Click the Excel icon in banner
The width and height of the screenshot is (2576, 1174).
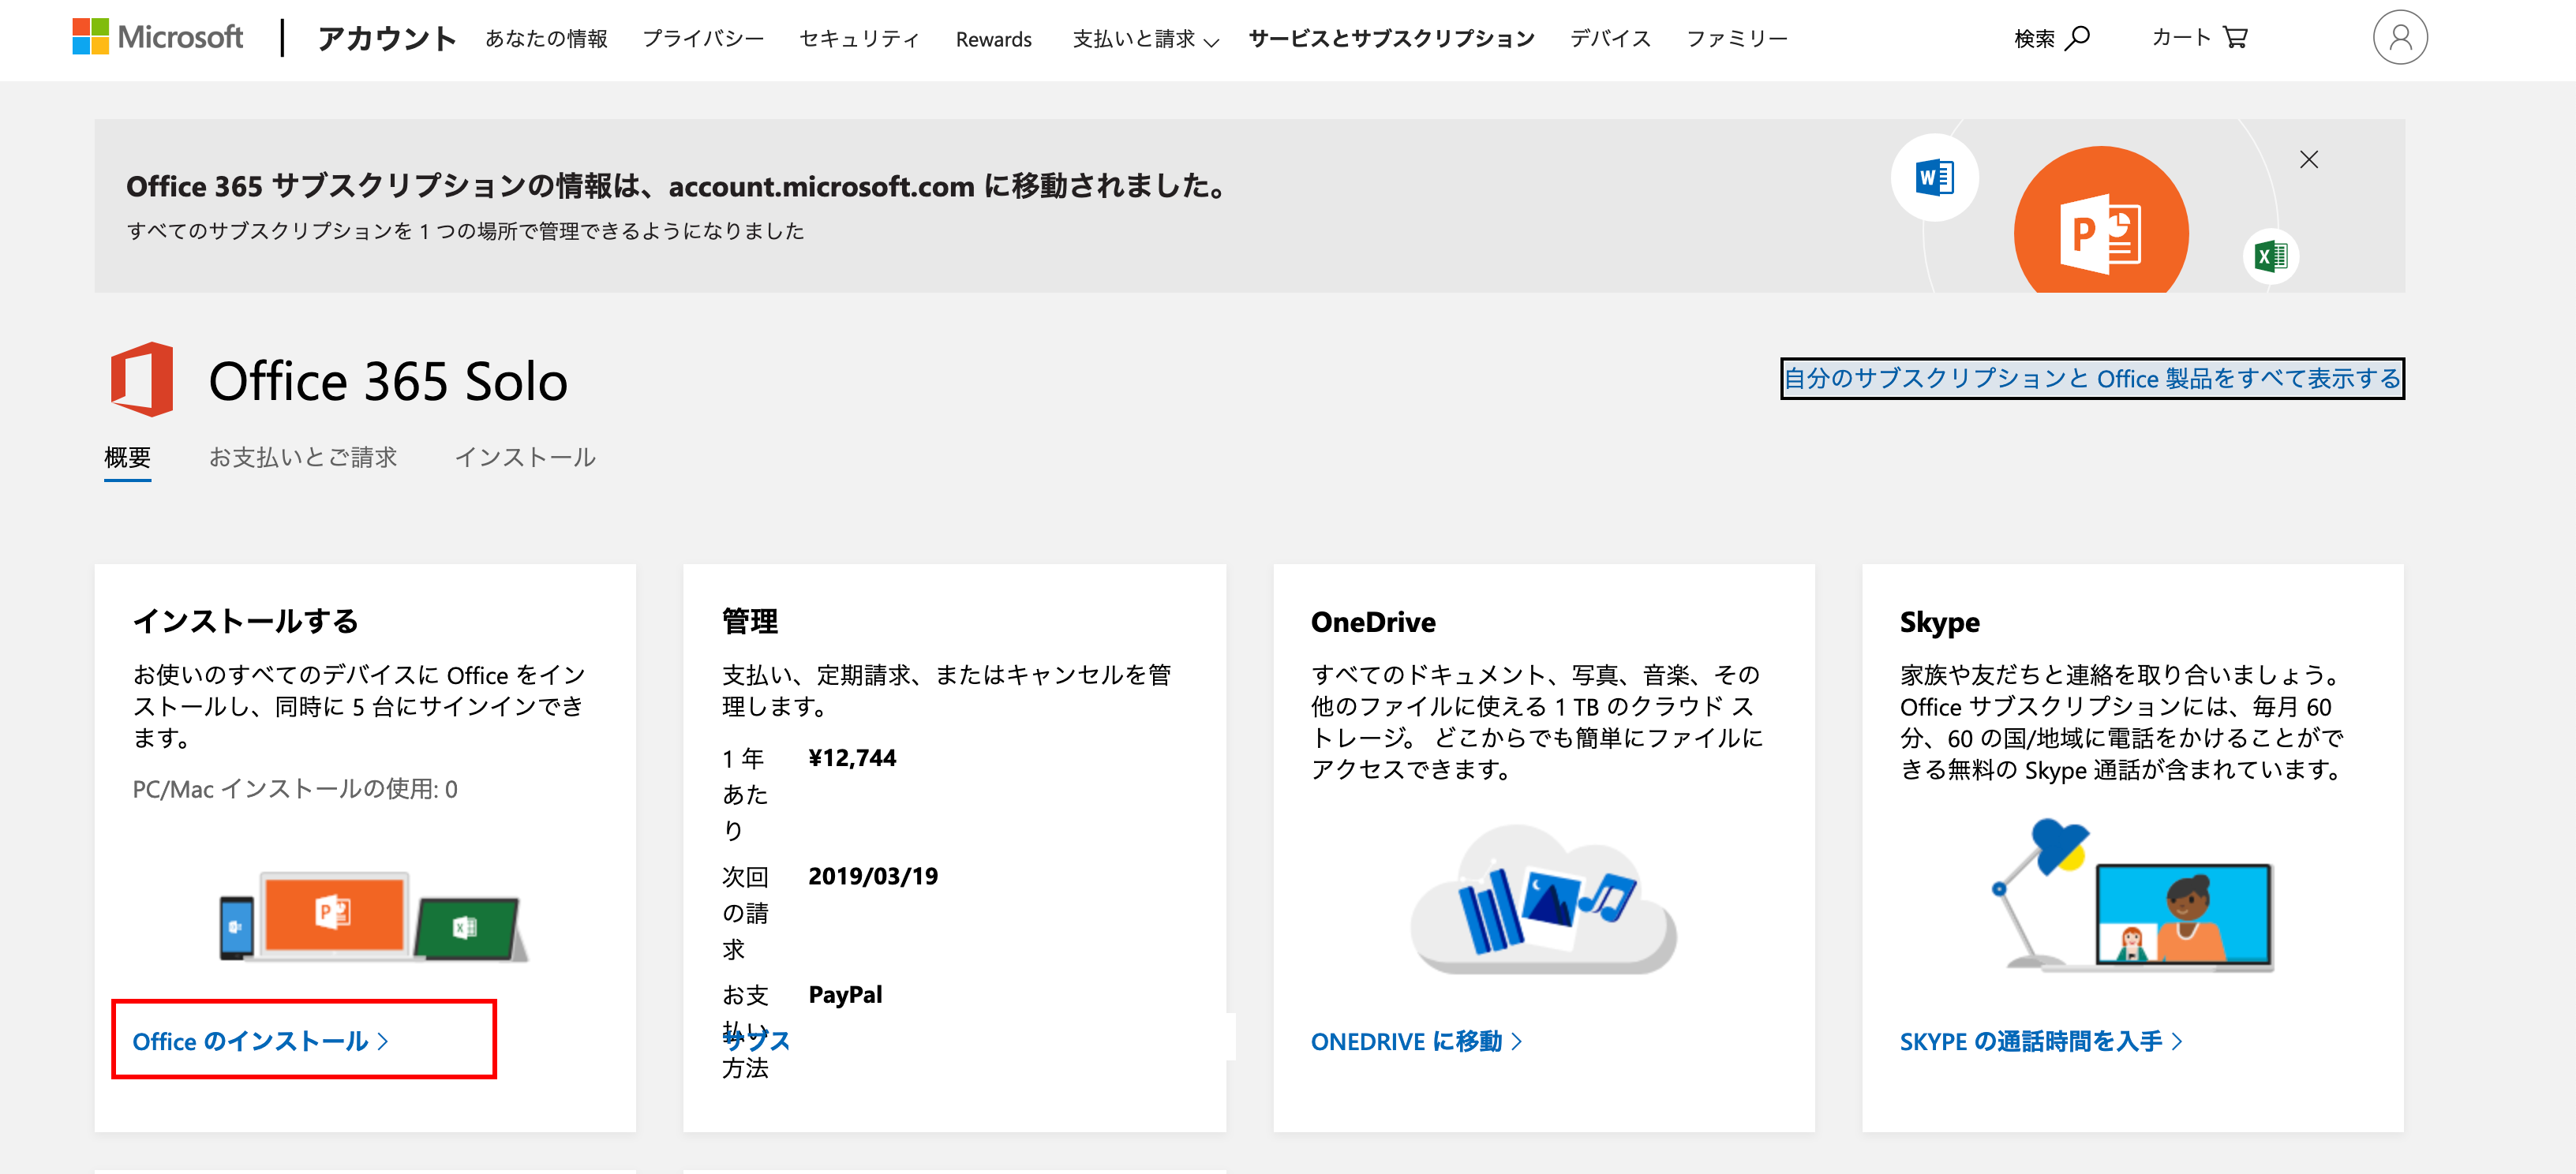click(x=2271, y=256)
